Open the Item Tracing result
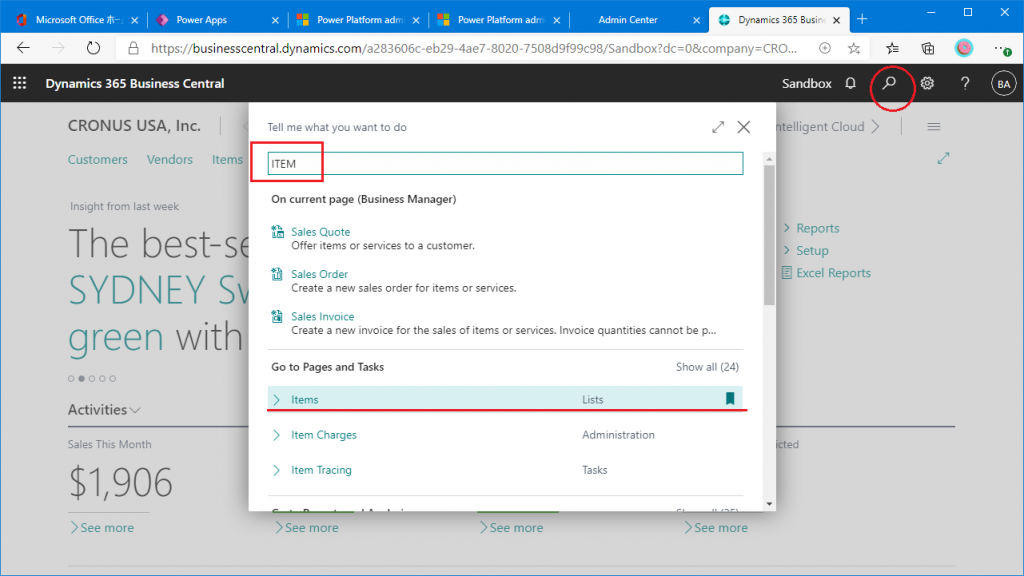1024x576 pixels. click(x=321, y=470)
